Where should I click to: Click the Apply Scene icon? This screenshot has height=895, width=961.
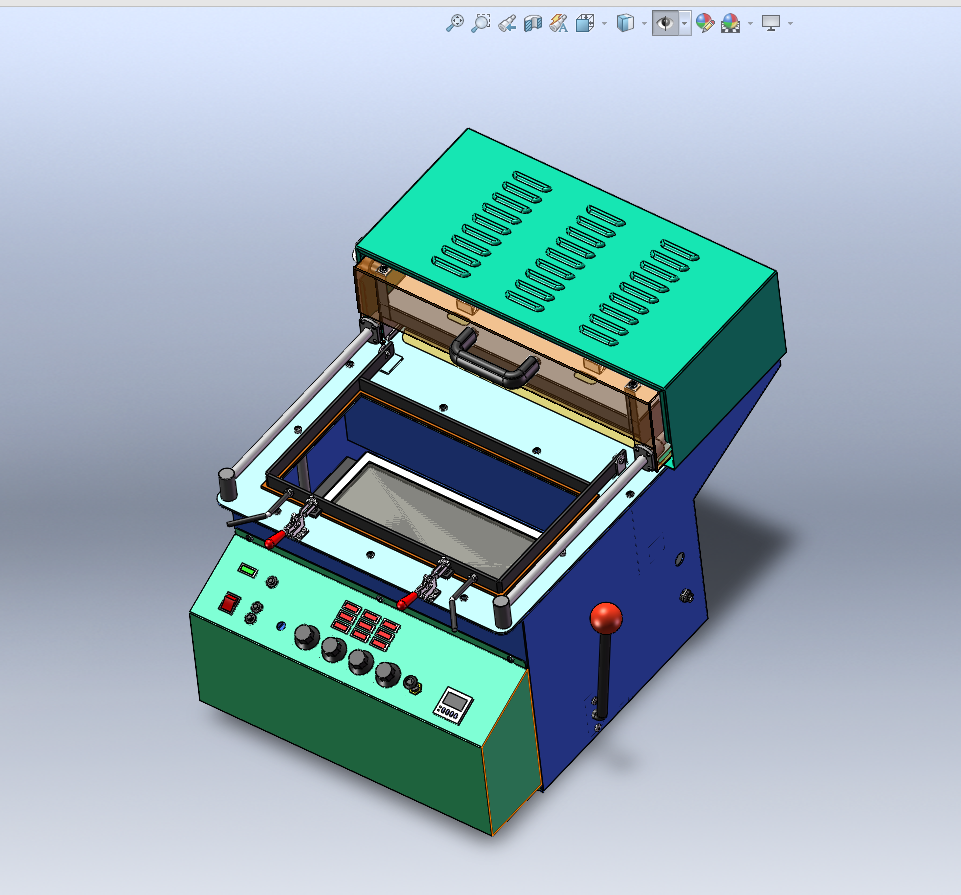(731, 23)
